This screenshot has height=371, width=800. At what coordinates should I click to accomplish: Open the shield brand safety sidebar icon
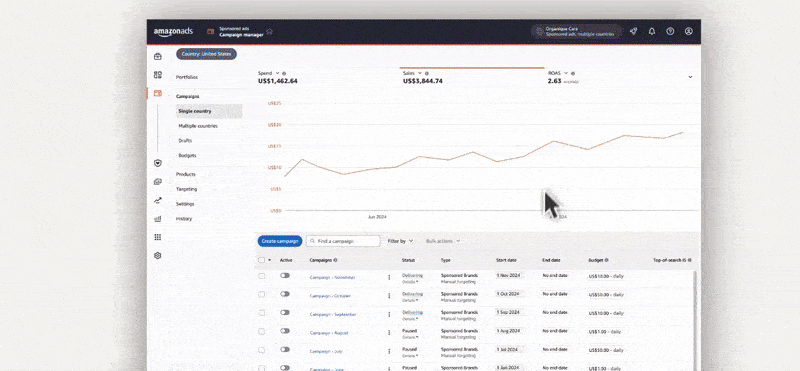pyautogui.click(x=158, y=163)
